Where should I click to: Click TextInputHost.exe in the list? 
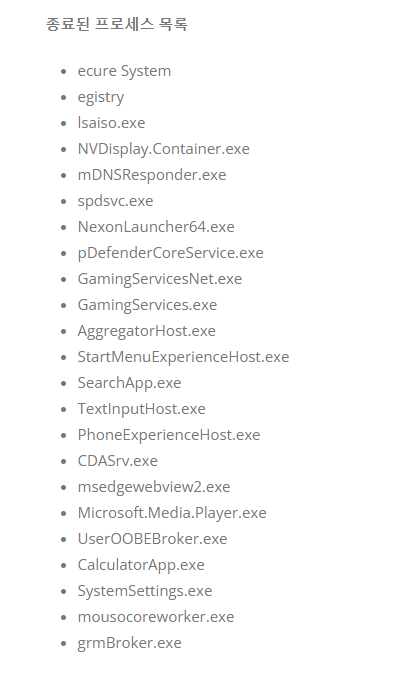[x=141, y=409]
